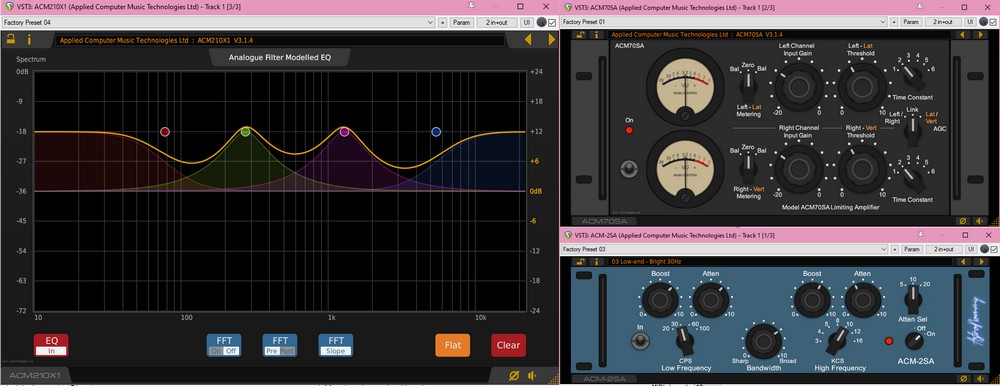Click the UI button in ACM70SA
This screenshot has width=1000, height=386.
tap(971, 22)
